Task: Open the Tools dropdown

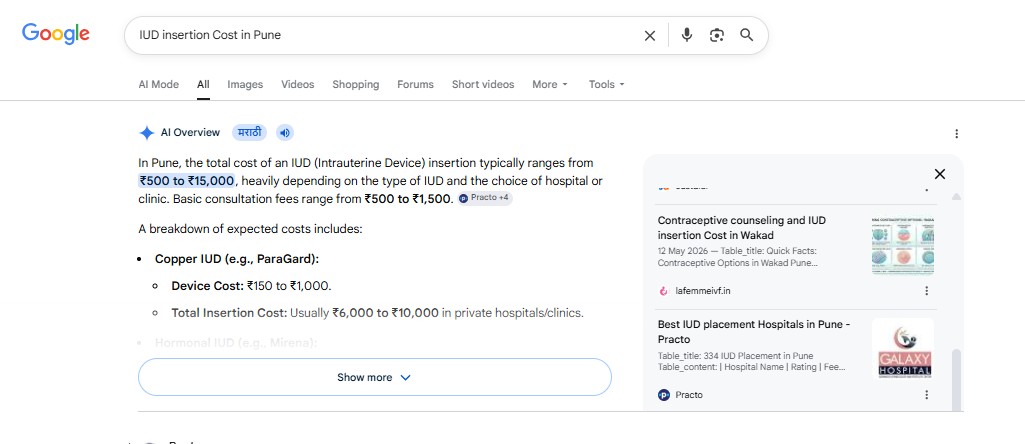Action: (x=607, y=84)
